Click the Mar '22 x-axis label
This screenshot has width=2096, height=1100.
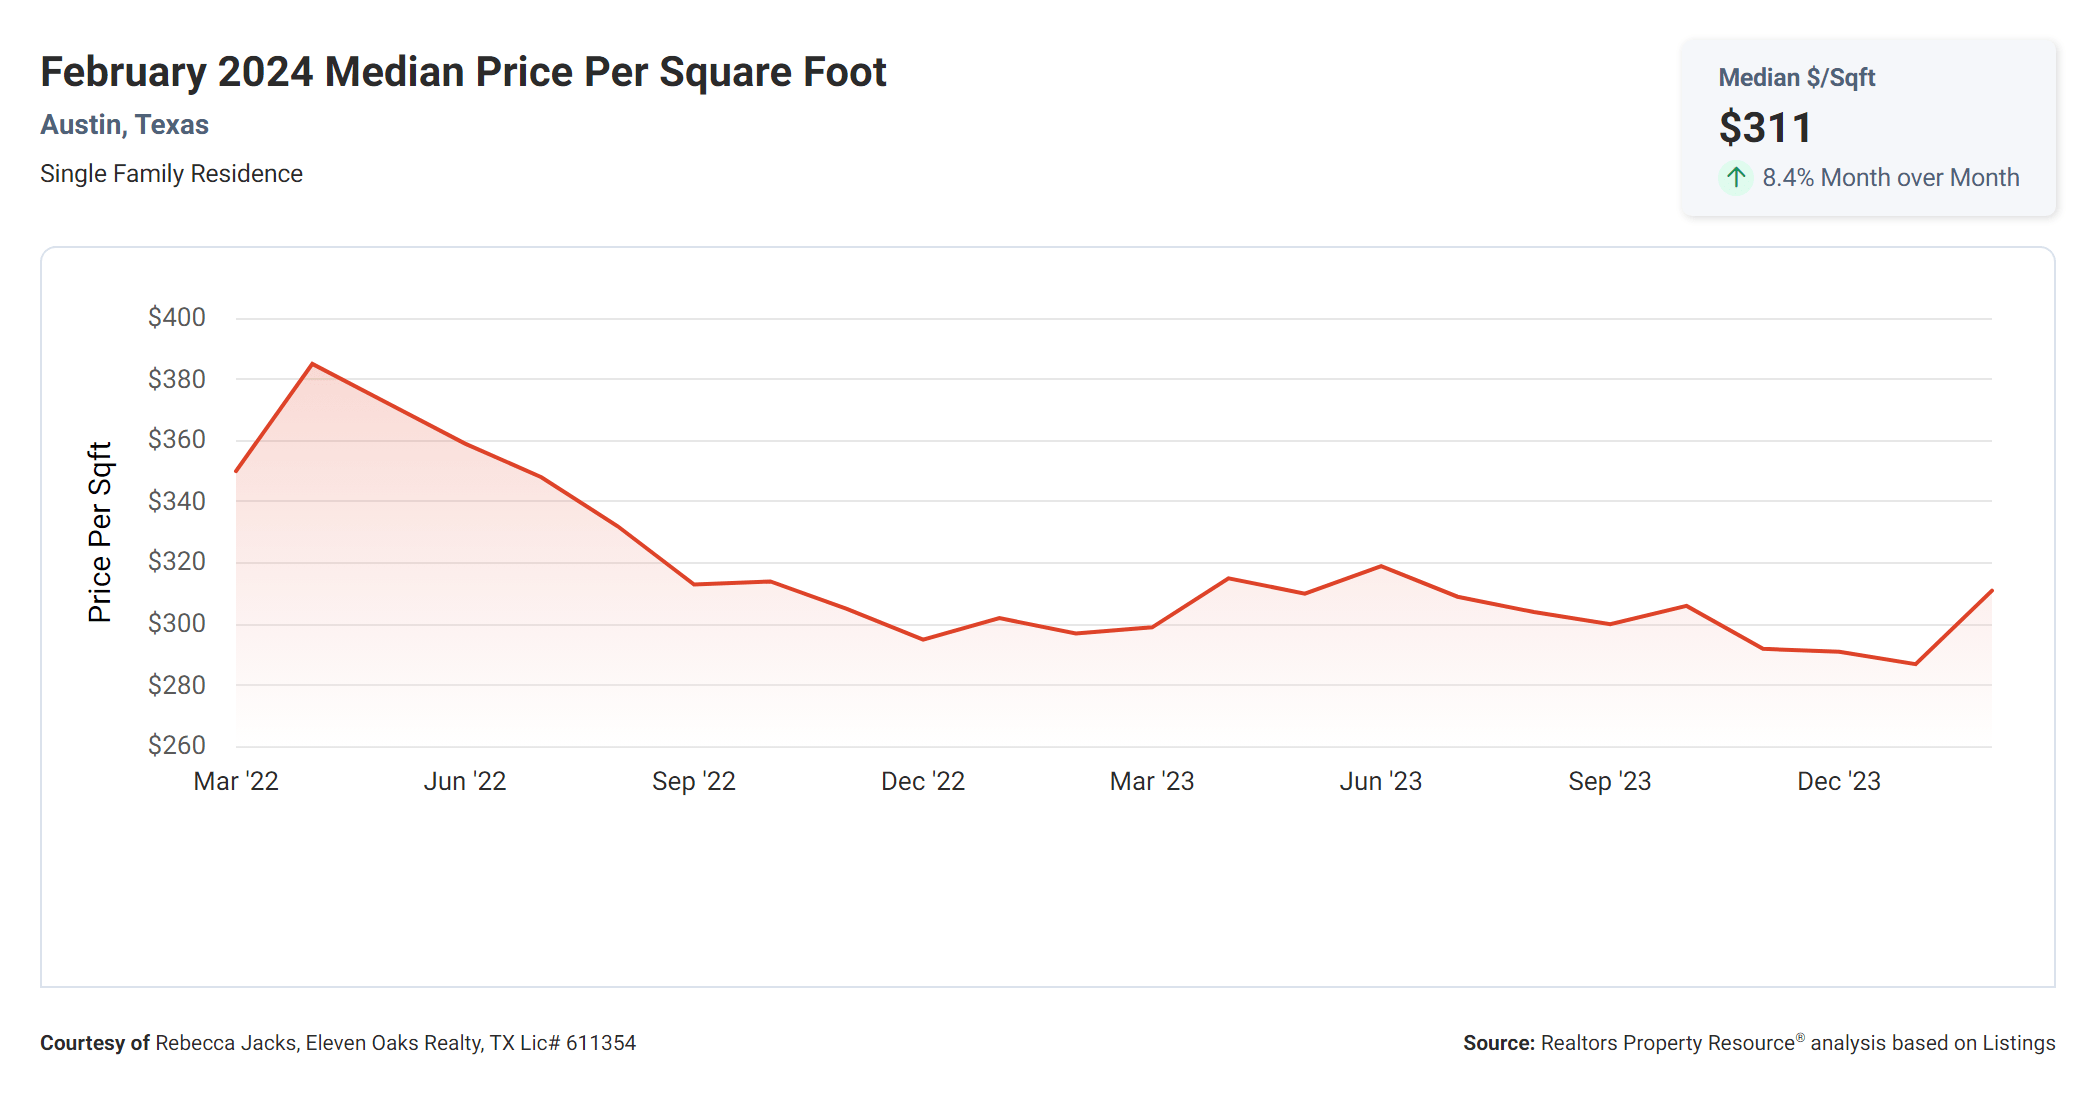236,781
